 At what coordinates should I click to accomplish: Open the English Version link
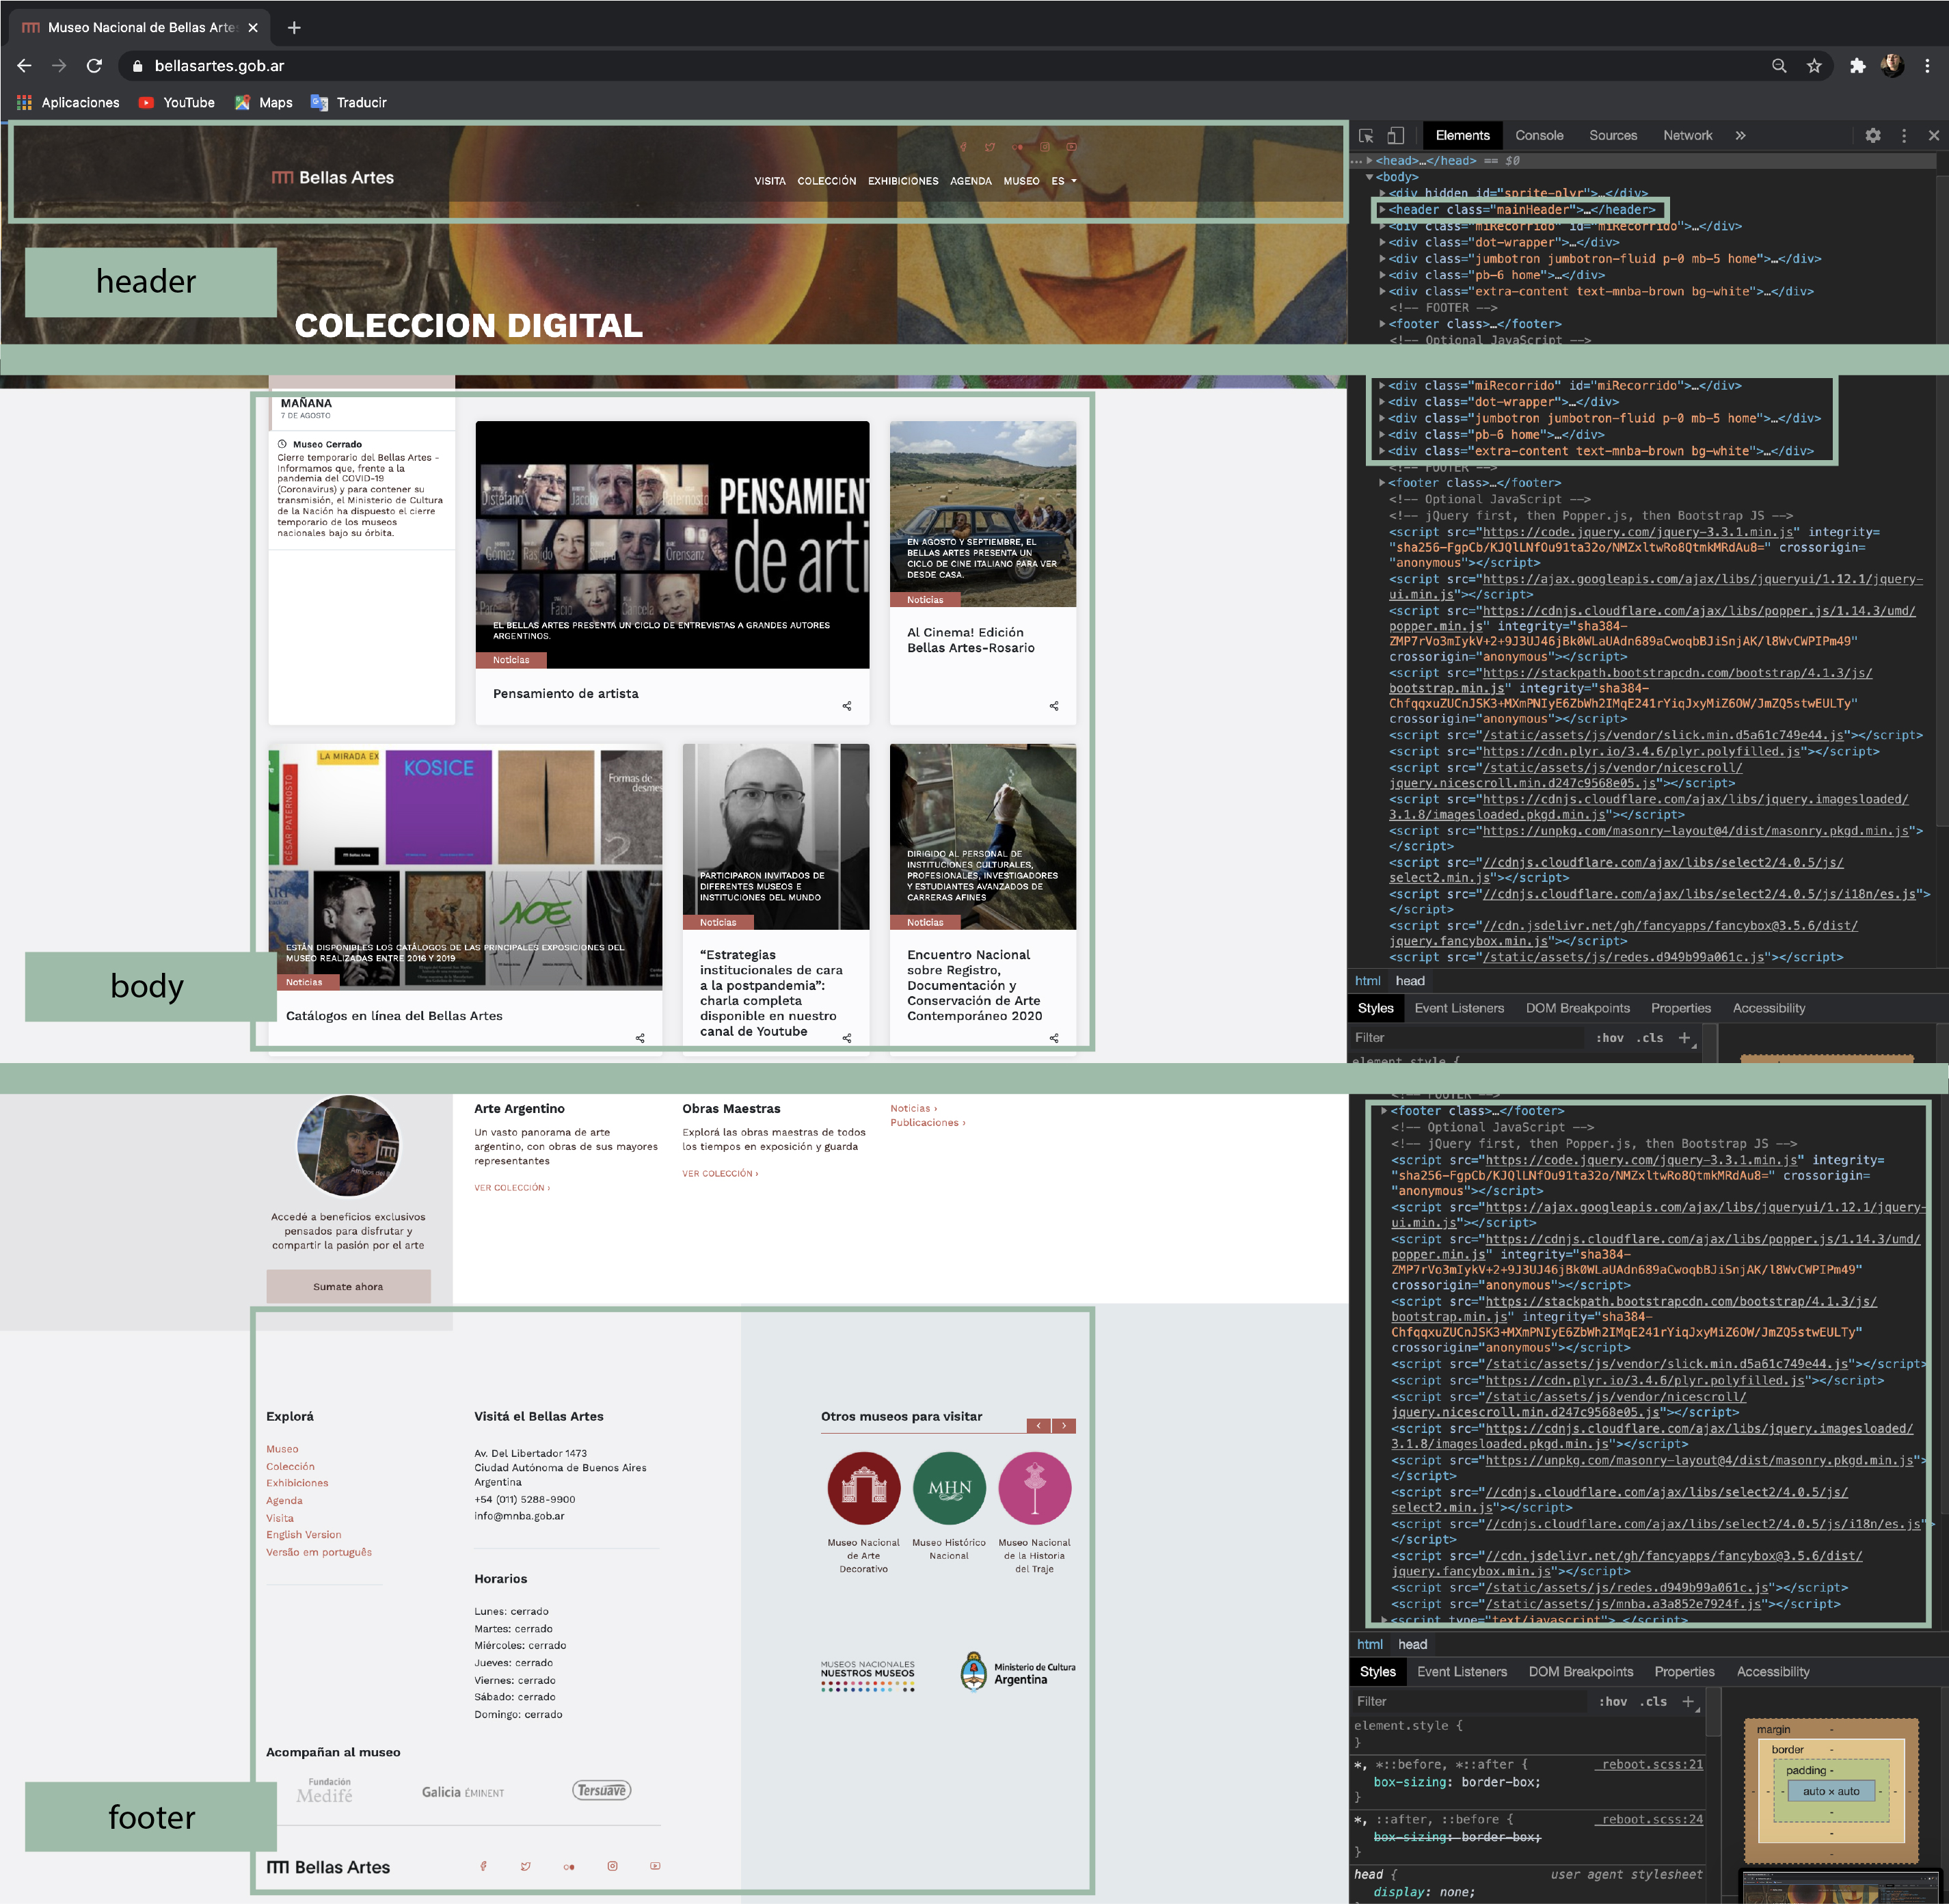(x=303, y=1534)
